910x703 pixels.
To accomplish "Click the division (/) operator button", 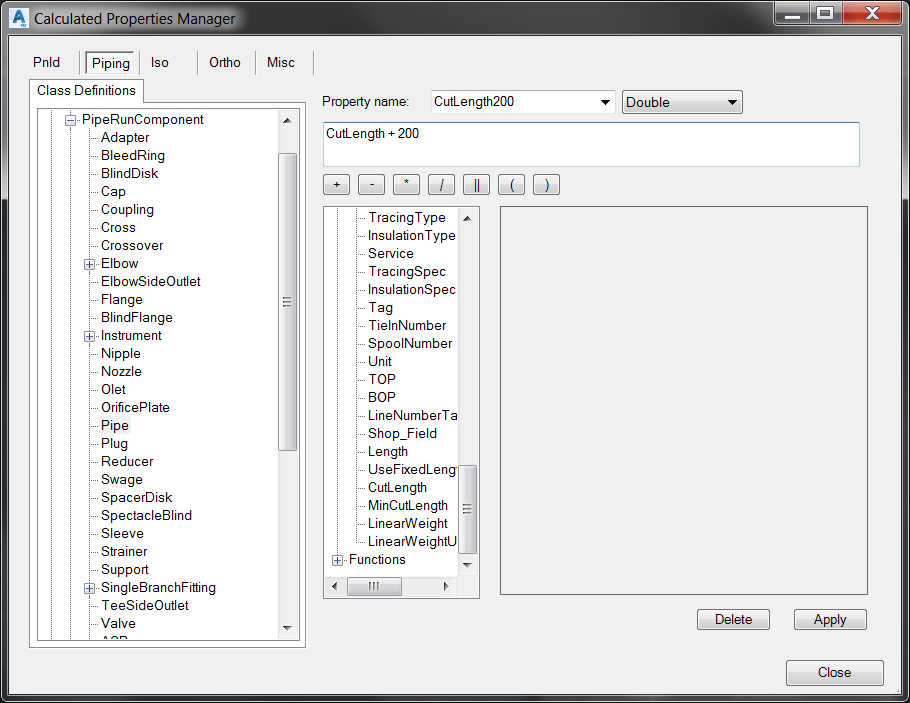I will (x=441, y=184).
